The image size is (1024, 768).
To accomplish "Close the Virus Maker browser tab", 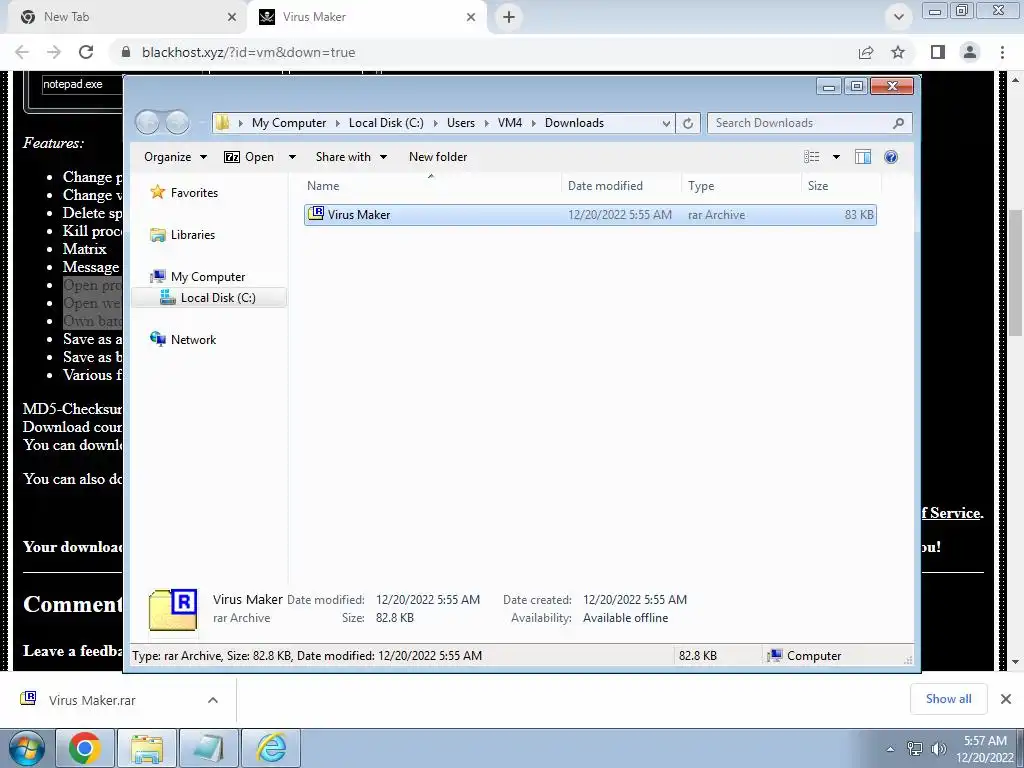I will (x=471, y=17).
